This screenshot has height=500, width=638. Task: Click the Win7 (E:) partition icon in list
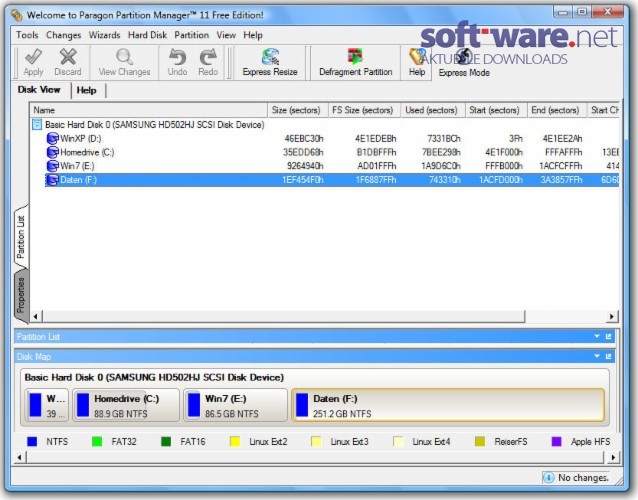click(52, 166)
